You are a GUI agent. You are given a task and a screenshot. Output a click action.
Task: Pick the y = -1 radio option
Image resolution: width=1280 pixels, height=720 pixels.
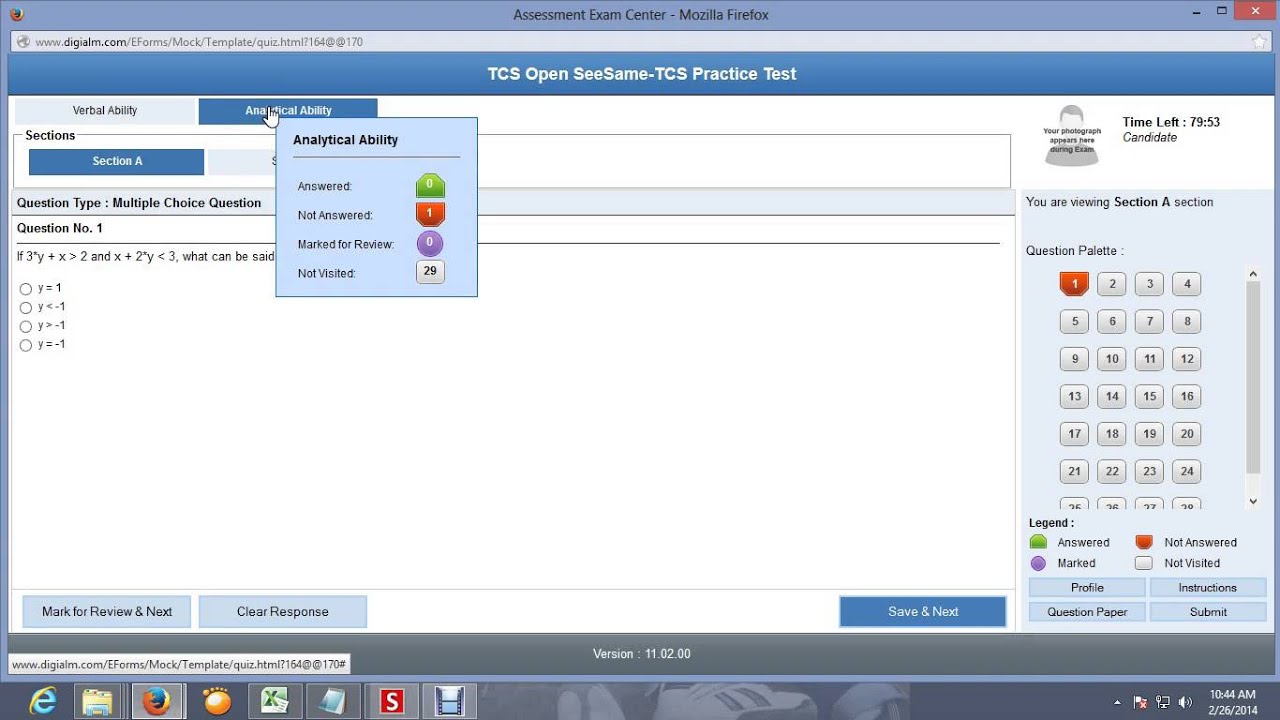coord(26,346)
